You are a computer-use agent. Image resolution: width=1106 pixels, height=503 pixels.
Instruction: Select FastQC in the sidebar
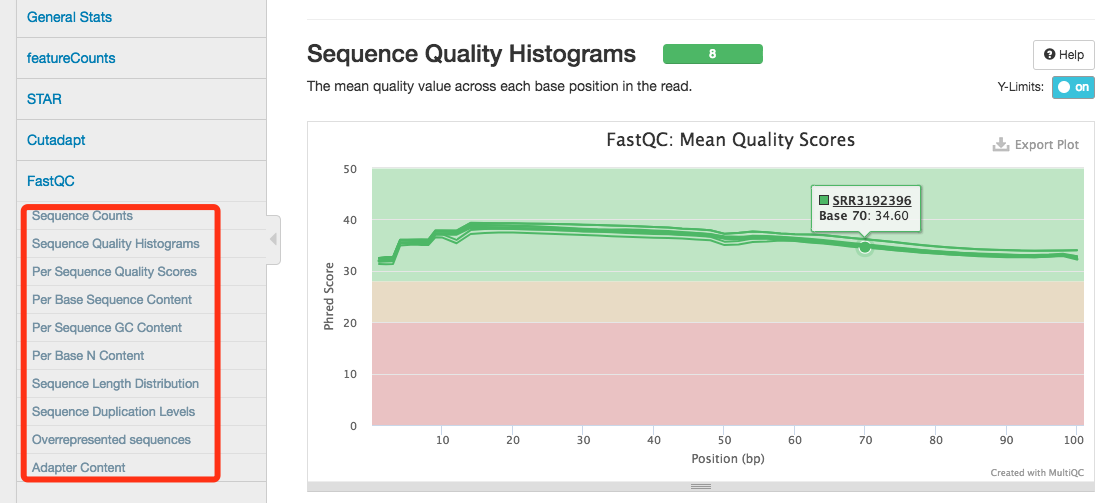tap(51, 181)
